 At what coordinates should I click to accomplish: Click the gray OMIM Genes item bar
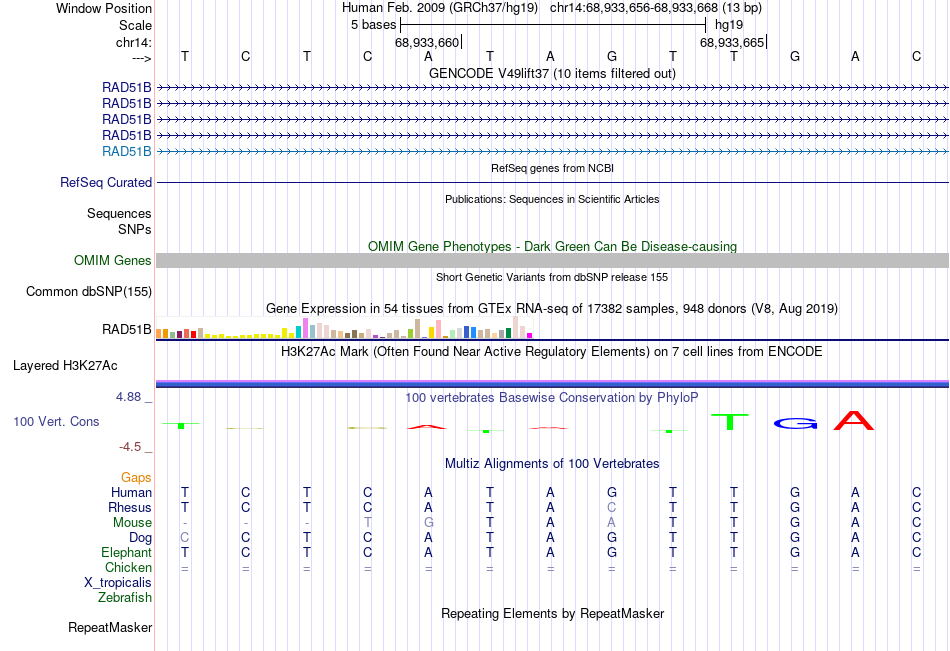[552, 261]
